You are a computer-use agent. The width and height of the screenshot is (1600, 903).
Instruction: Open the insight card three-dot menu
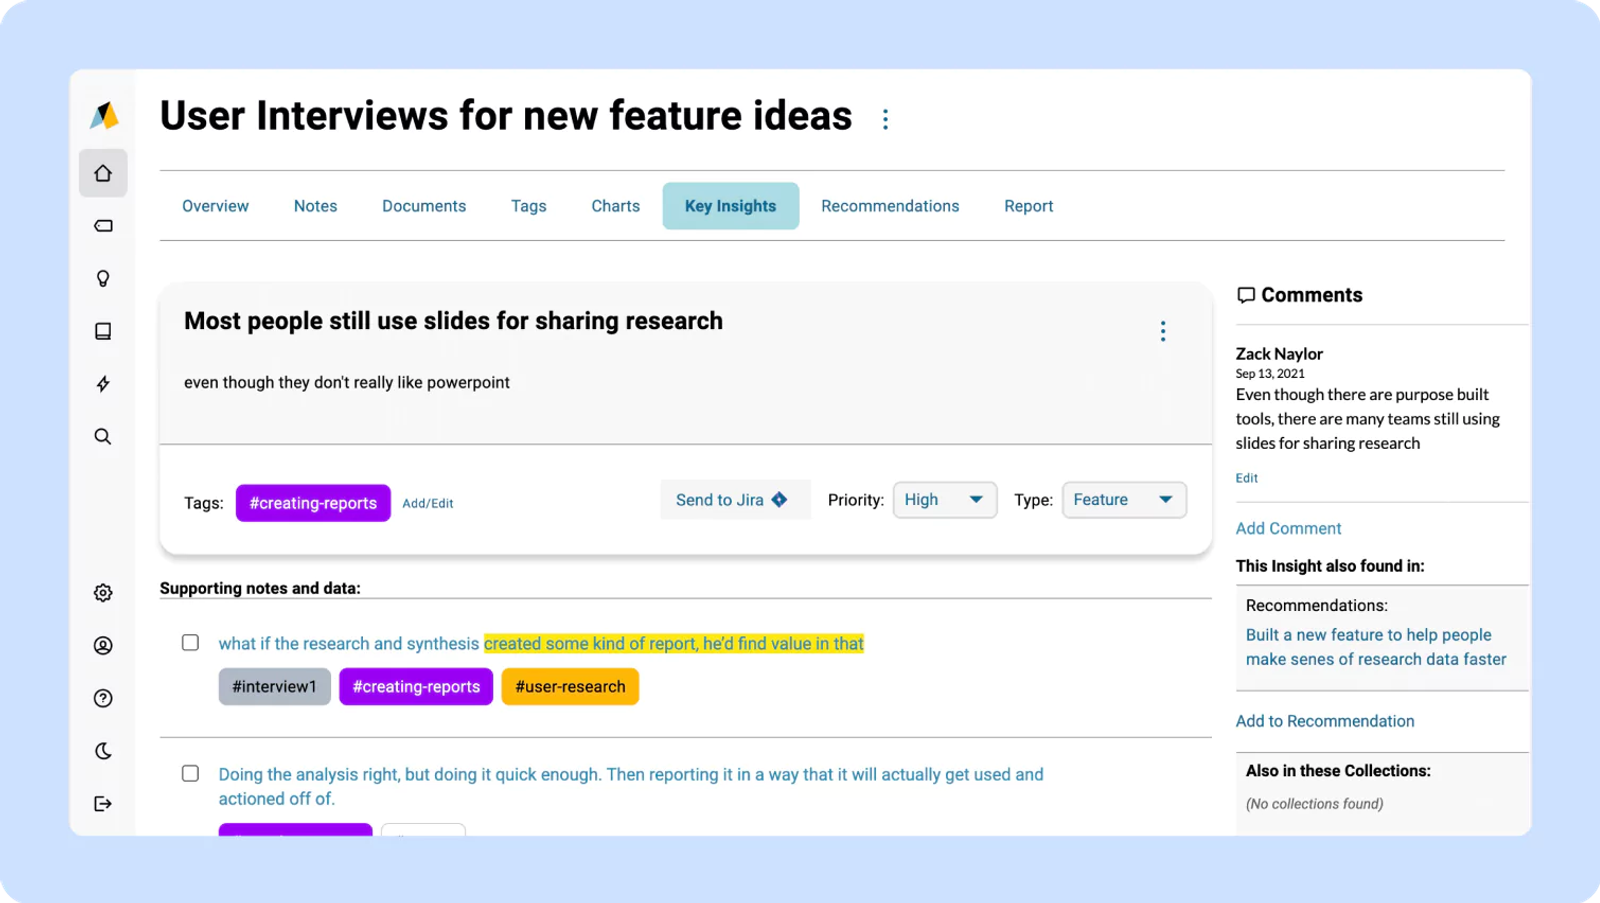(1163, 331)
